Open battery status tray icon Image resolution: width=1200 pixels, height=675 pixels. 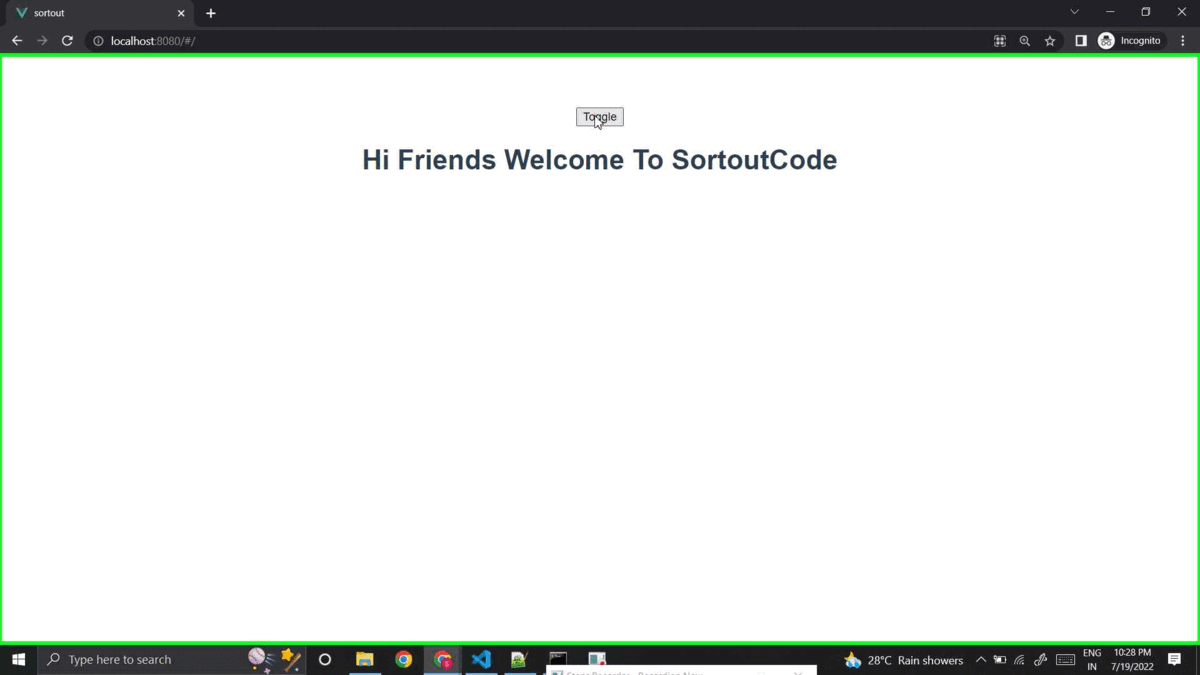(1000, 660)
